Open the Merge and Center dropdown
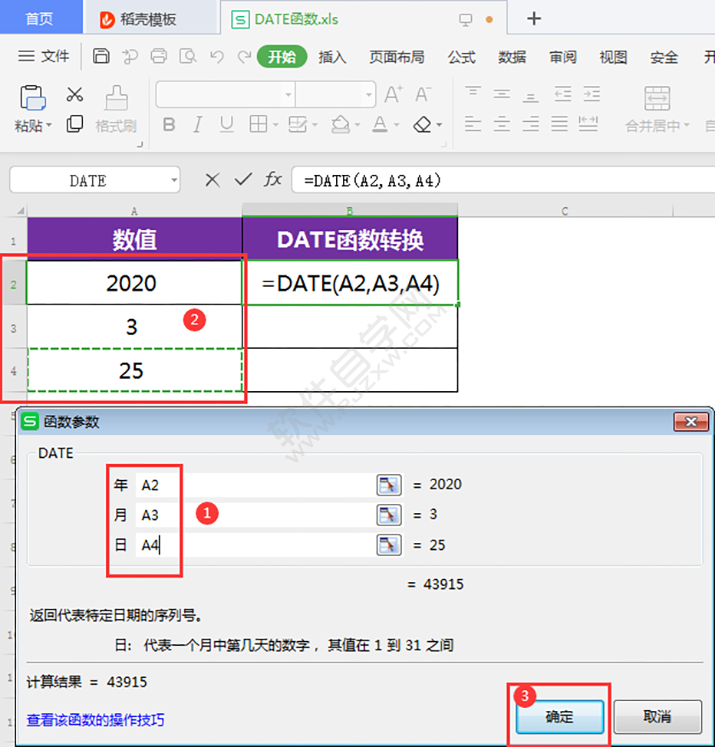 click(686, 125)
